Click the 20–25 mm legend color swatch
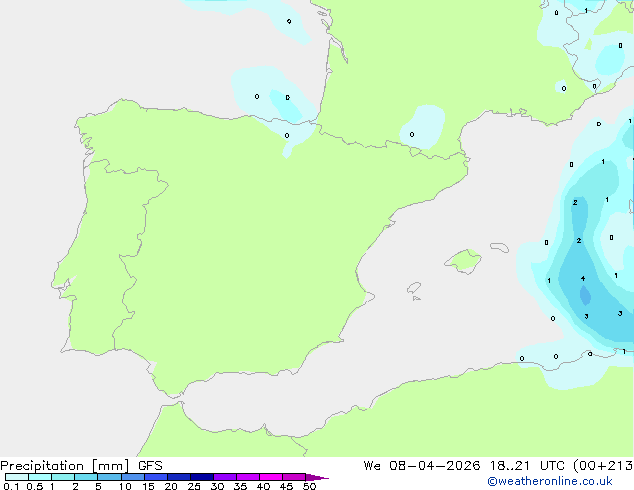The width and height of the screenshot is (634, 490). [x=179, y=477]
